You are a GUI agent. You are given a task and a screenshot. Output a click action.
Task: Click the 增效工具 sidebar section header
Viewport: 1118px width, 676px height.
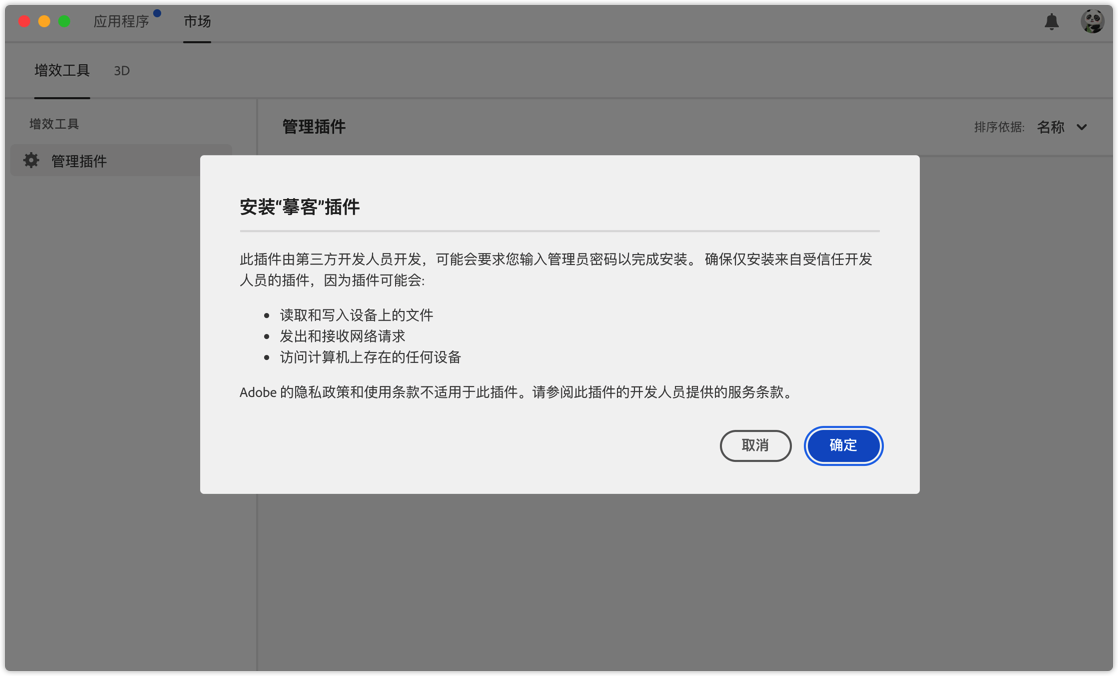point(54,124)
